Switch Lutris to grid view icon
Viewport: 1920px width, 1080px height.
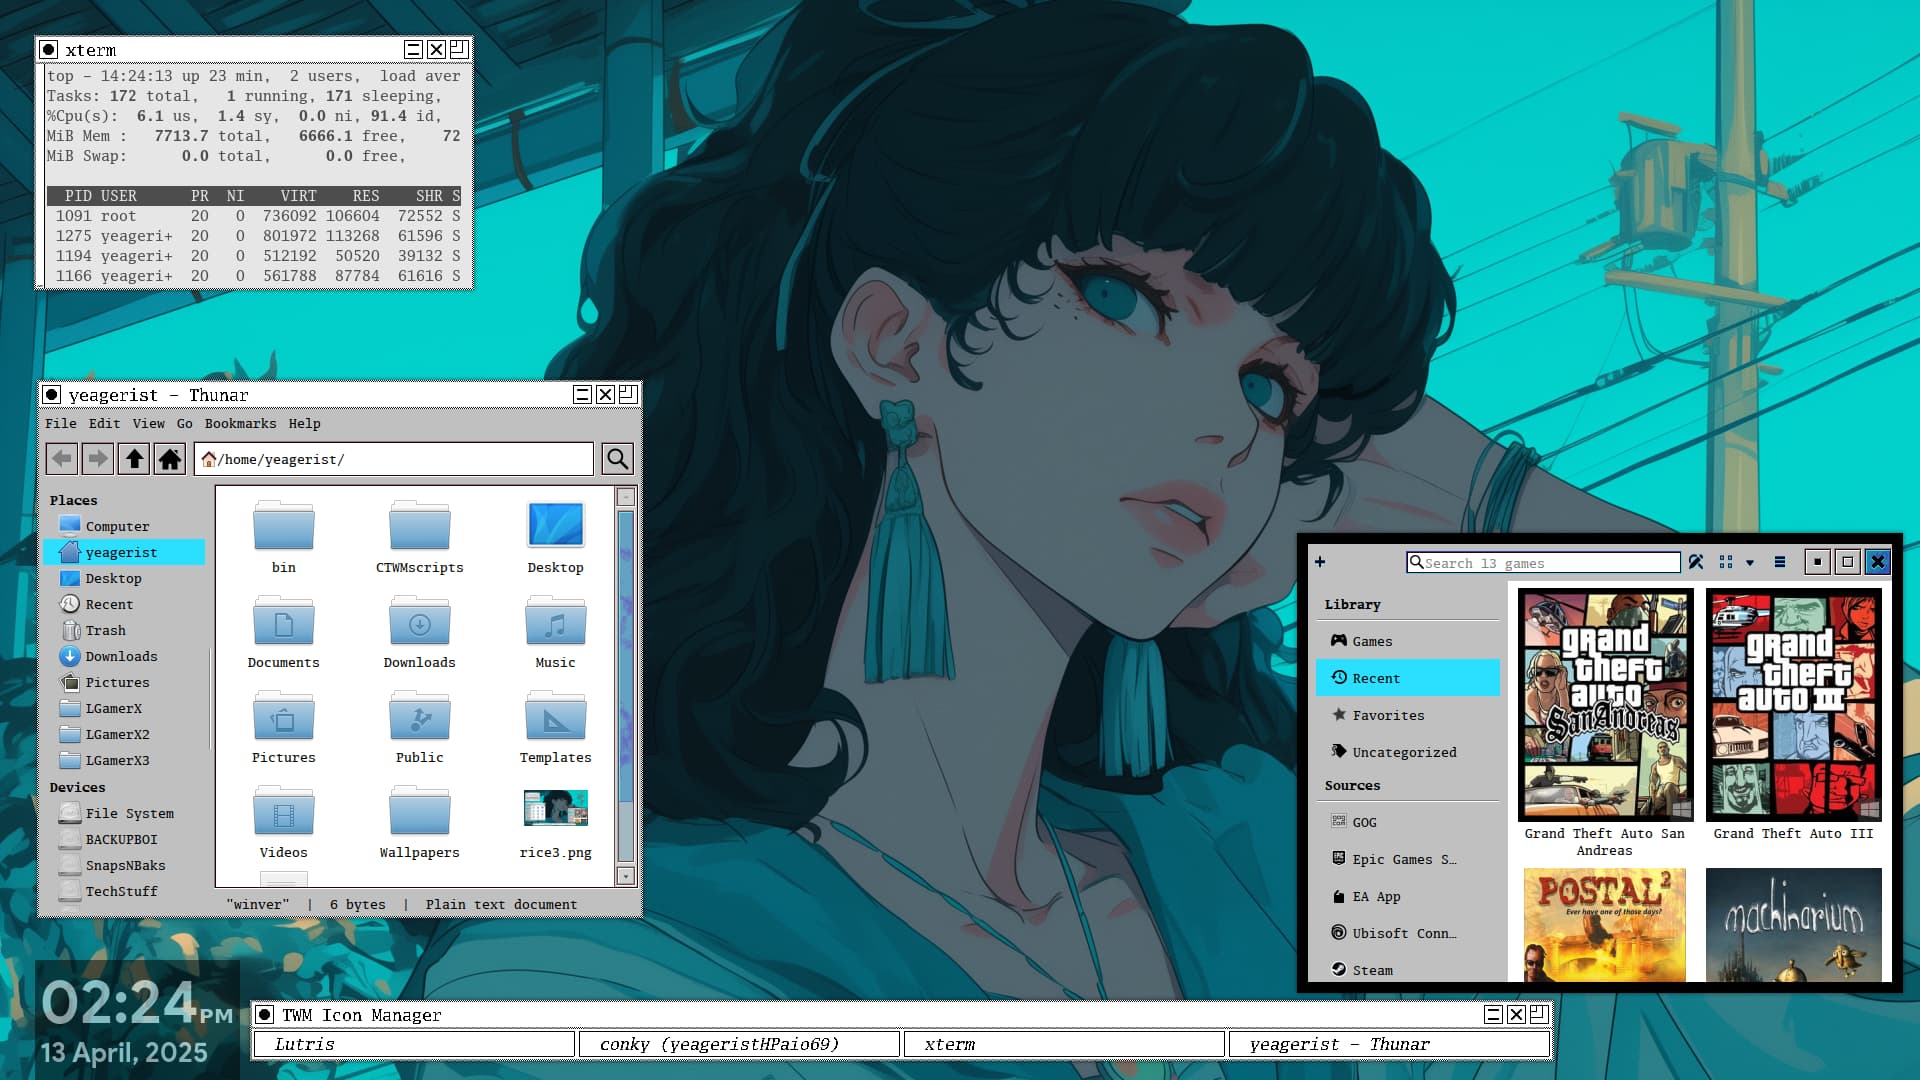click(x=1726, y=562)
